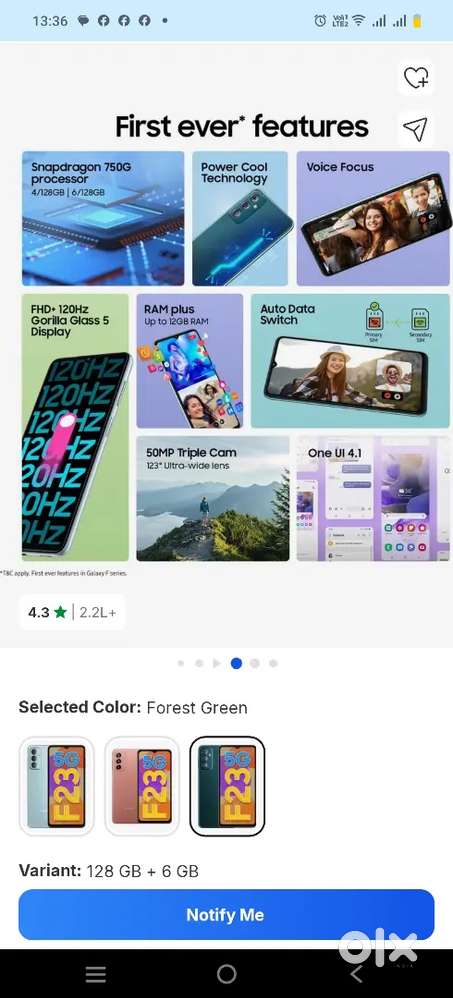Tap the 50MP Triple Cam tile

point(213,498)
